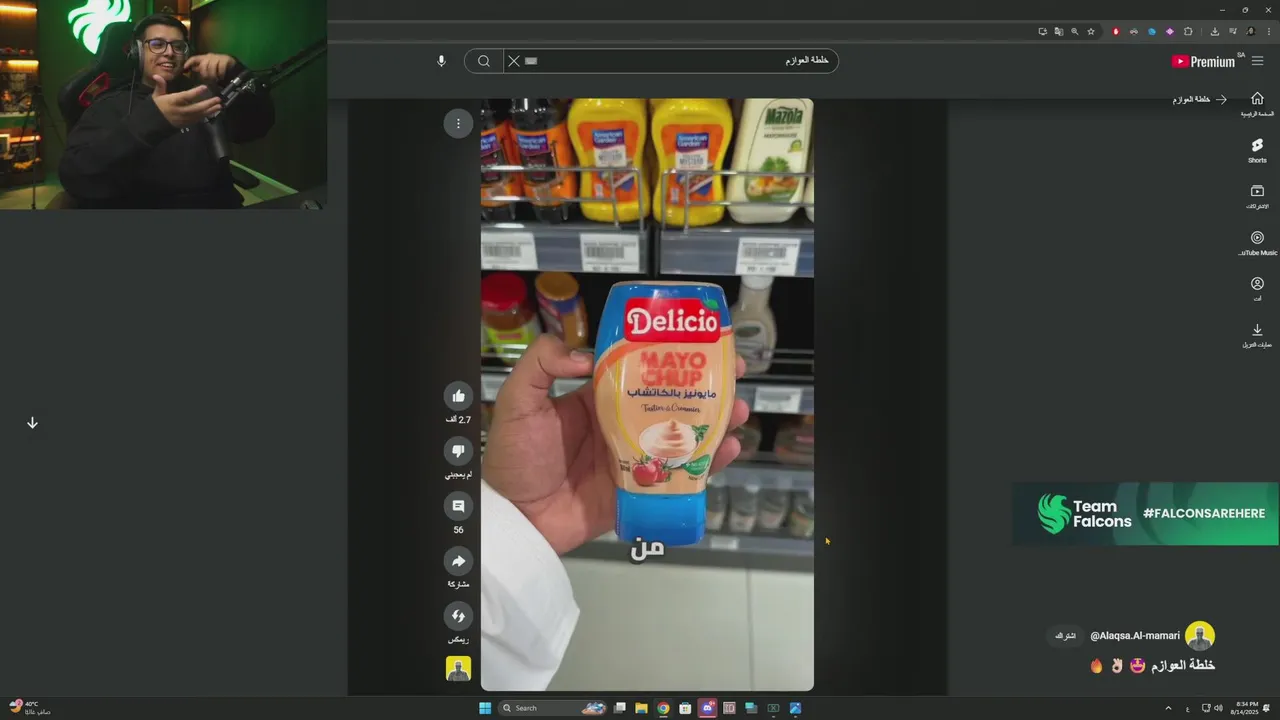1280x720 pixels.
Task: Open YouTube Premium logo home link
Action: click(1204, 61)
